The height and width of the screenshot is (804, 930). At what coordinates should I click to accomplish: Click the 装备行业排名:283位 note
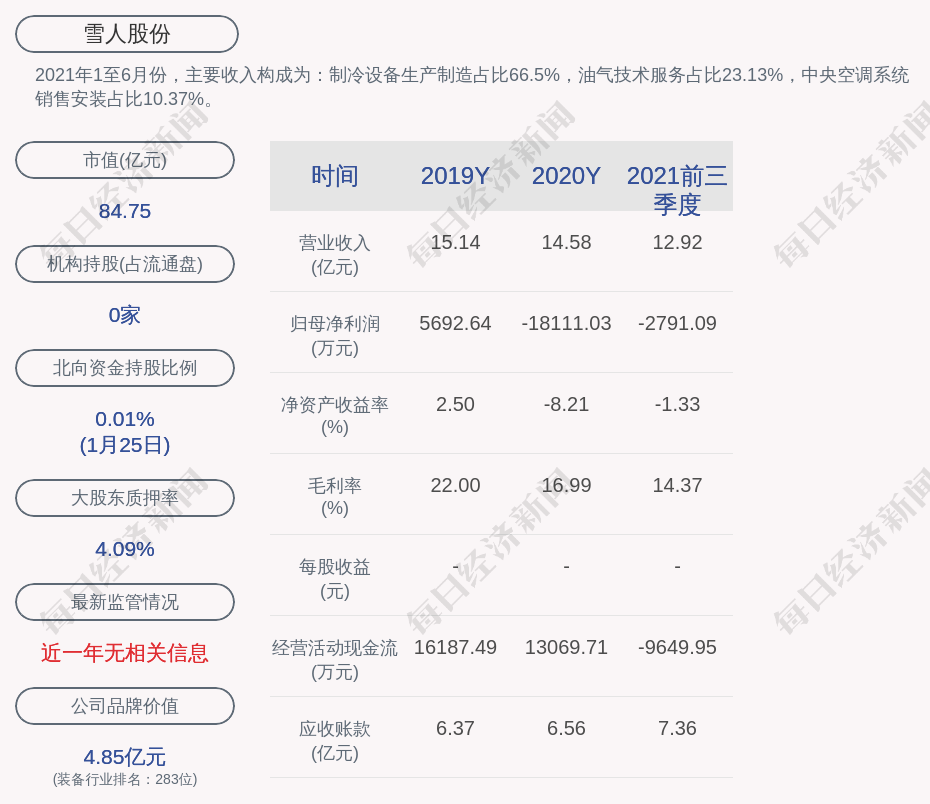(x=125, y=779)
